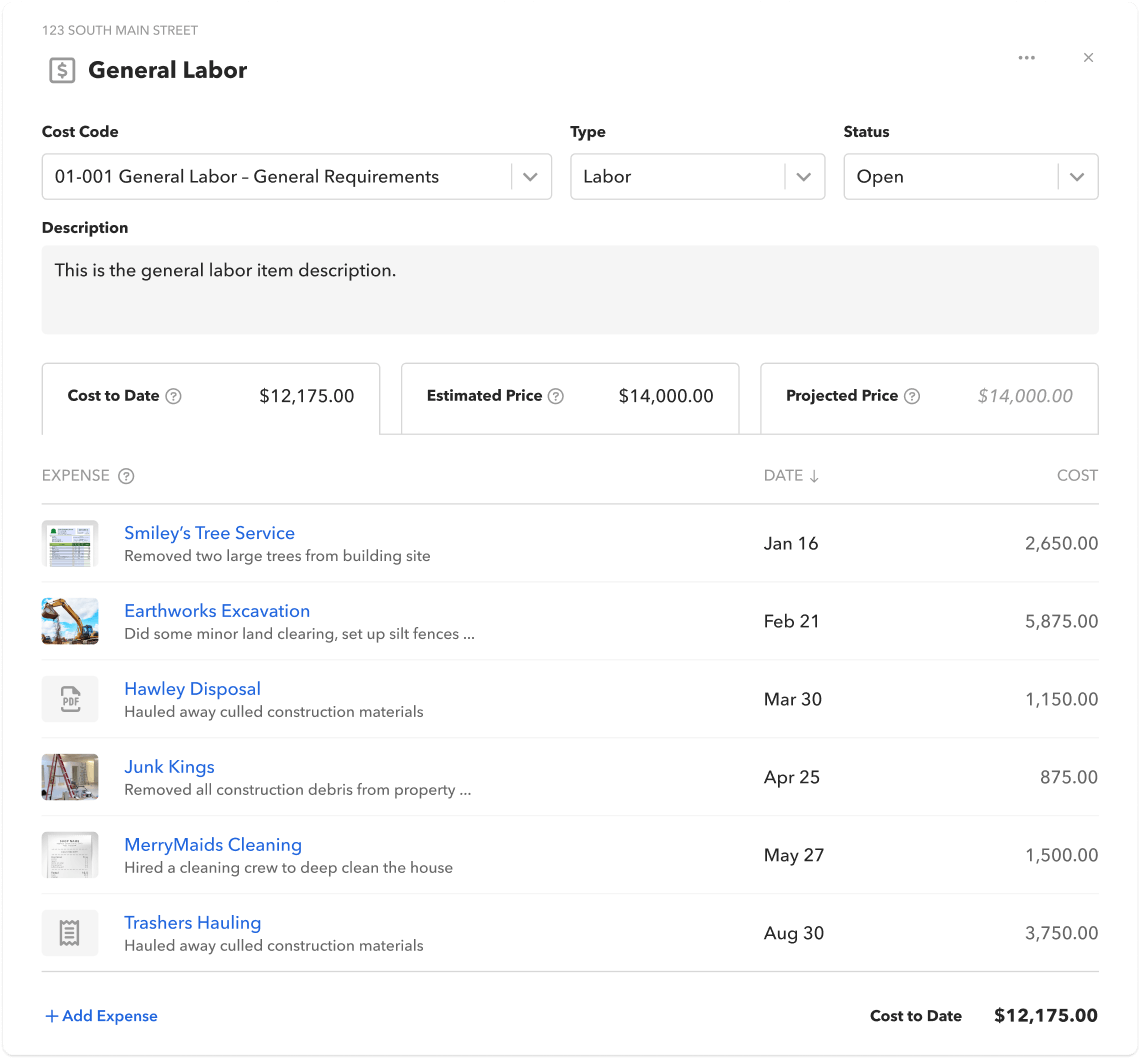This screenshot has height=1059, width=1141.
Task: Click the dollar sign icon beside General Labor
Action: click(x=62, y=70)
